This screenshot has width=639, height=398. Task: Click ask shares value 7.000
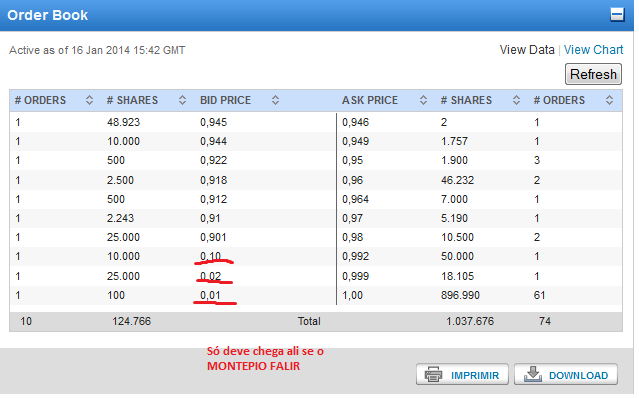click(x=454, y=199)
